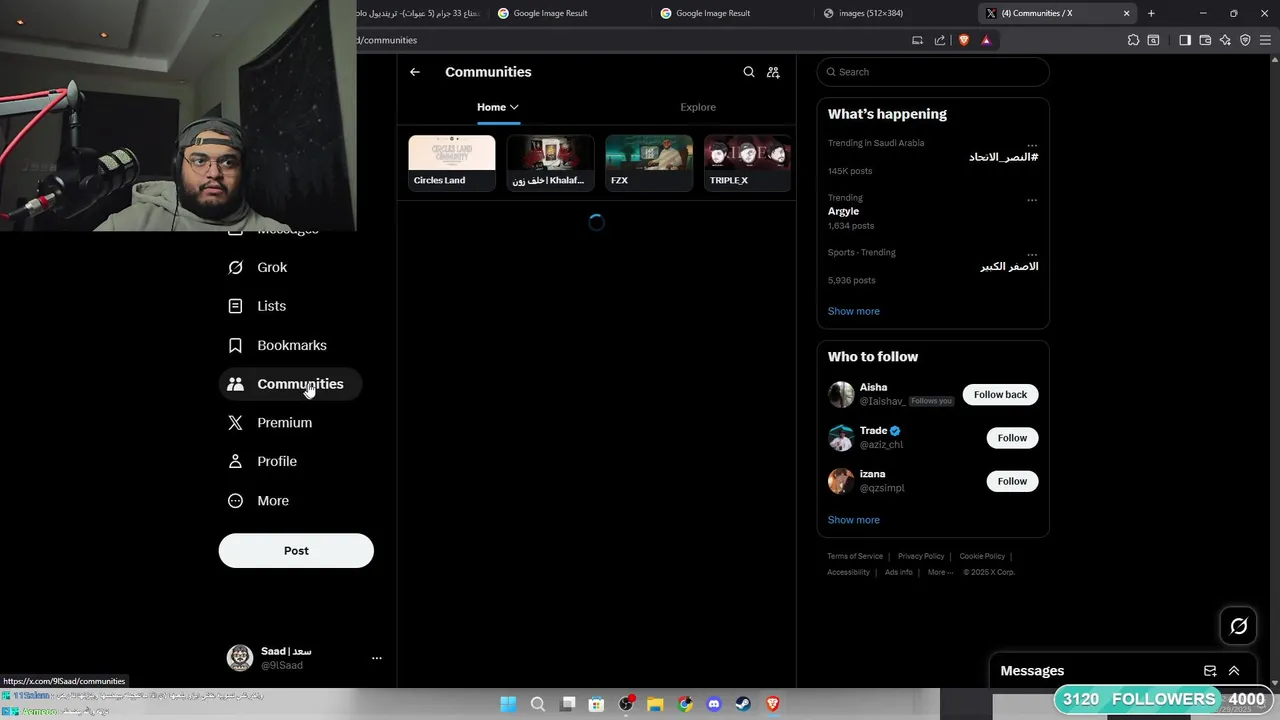Switch to the Explore tab
1280x720 pixels.
698,107
